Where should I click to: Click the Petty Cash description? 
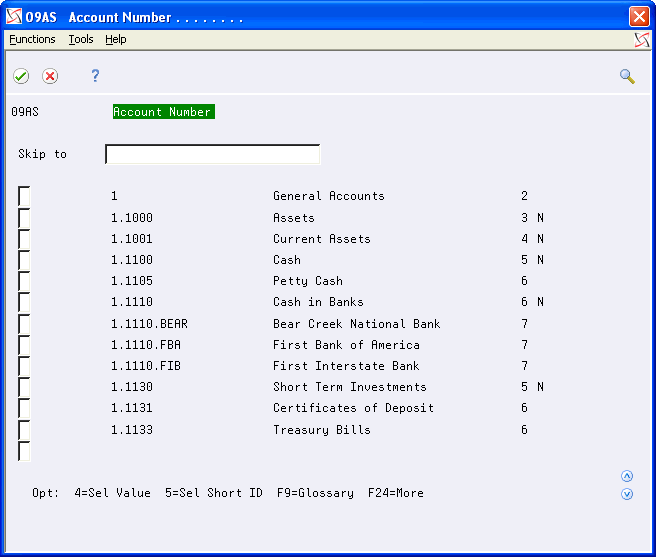pos(308,281)
